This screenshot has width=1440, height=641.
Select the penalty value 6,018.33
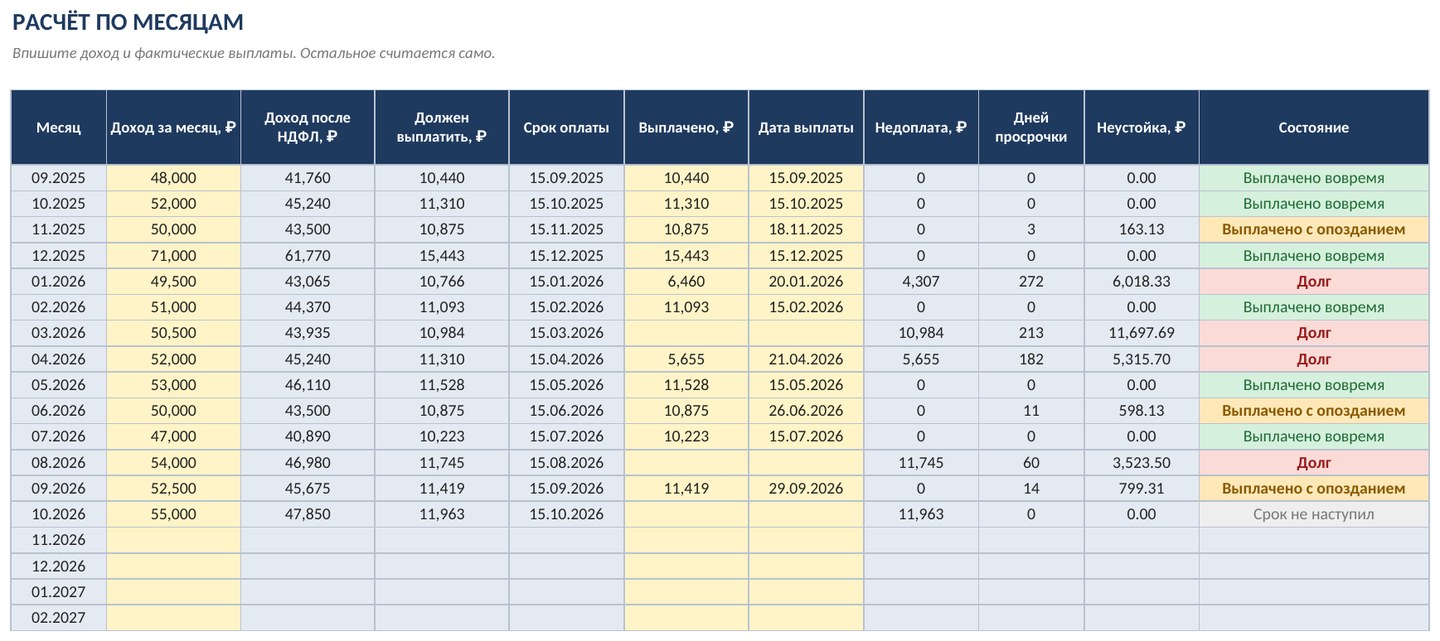coord(1141,282)
